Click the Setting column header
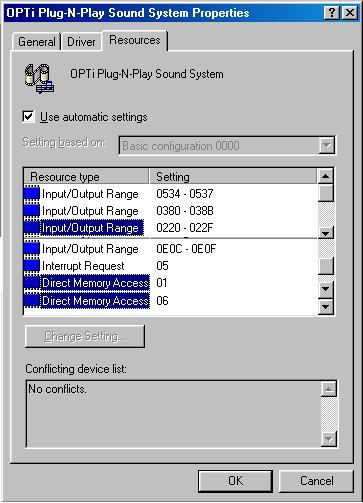 pyautogui.click(x=233, y=177)
